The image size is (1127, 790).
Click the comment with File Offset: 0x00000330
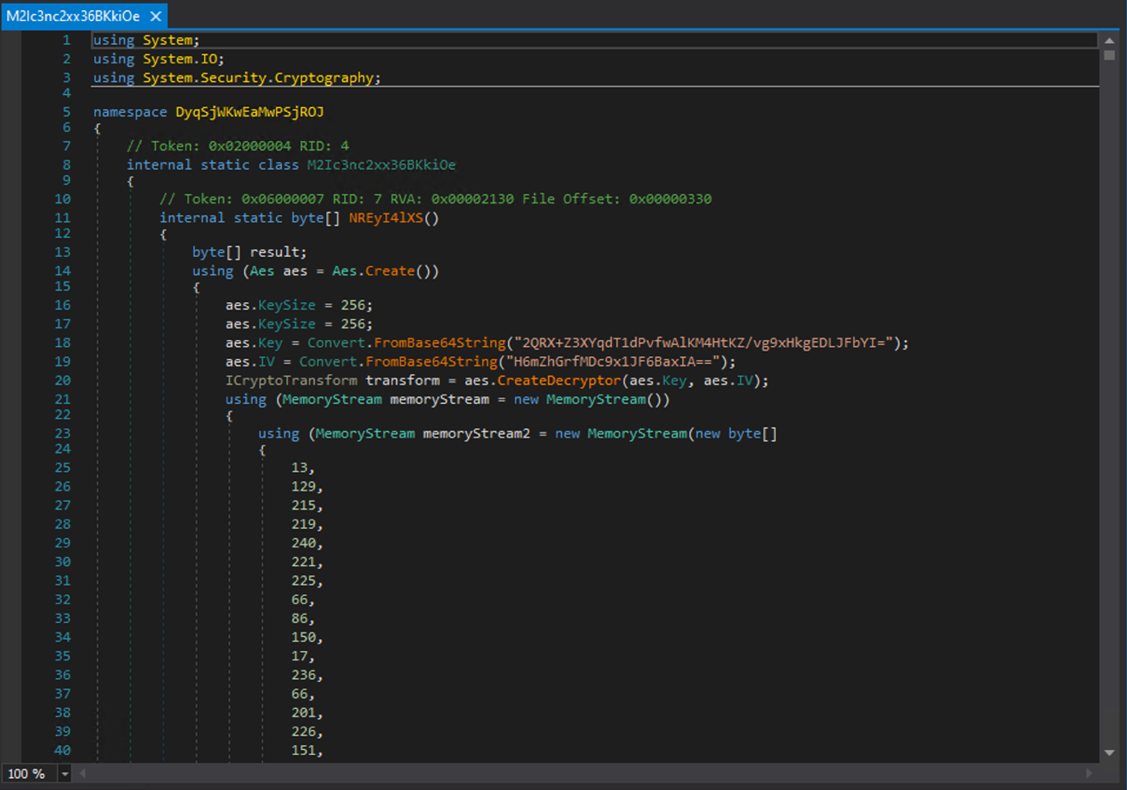[x=436, y=199]
